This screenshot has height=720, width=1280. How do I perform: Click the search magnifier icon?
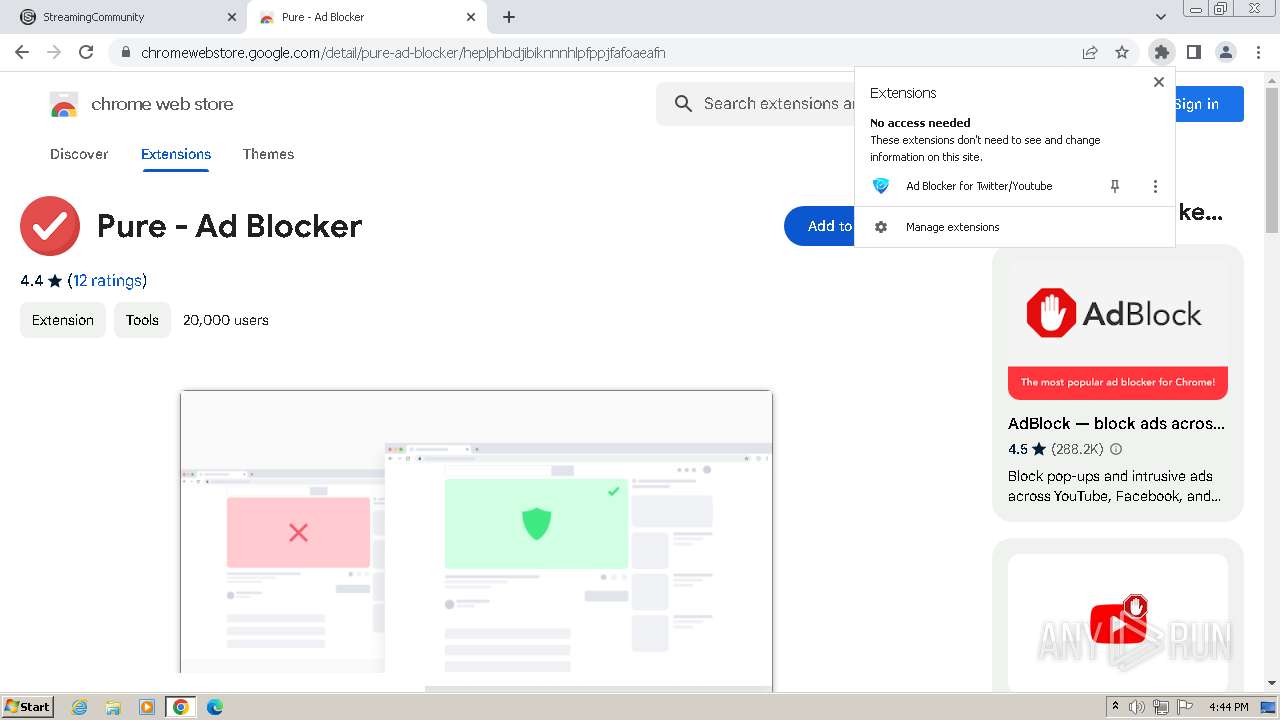tap(683, 104)
